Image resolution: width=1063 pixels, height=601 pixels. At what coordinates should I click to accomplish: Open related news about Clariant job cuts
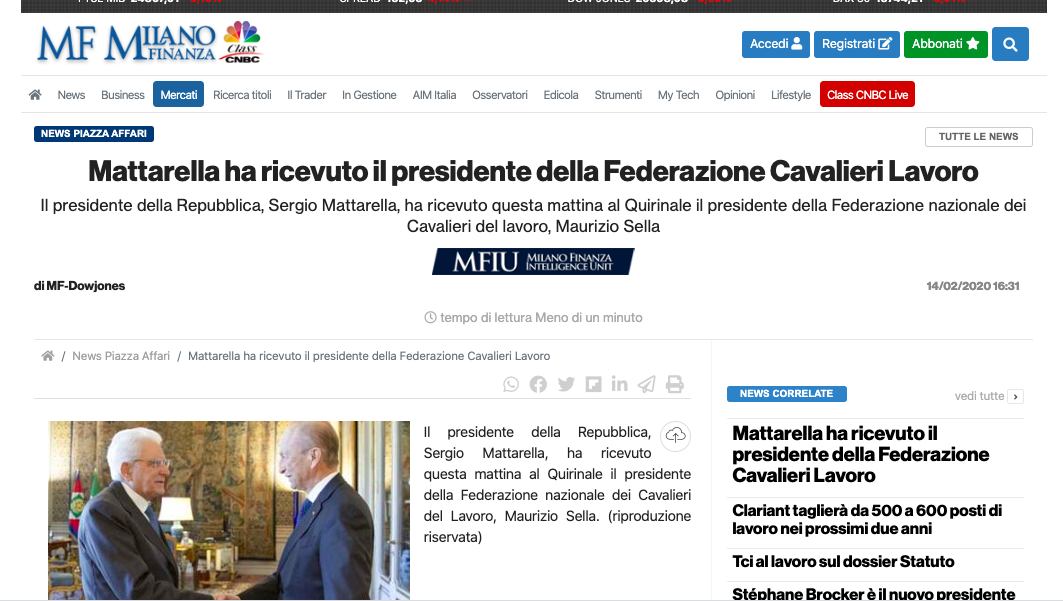(x=867, y=520)
